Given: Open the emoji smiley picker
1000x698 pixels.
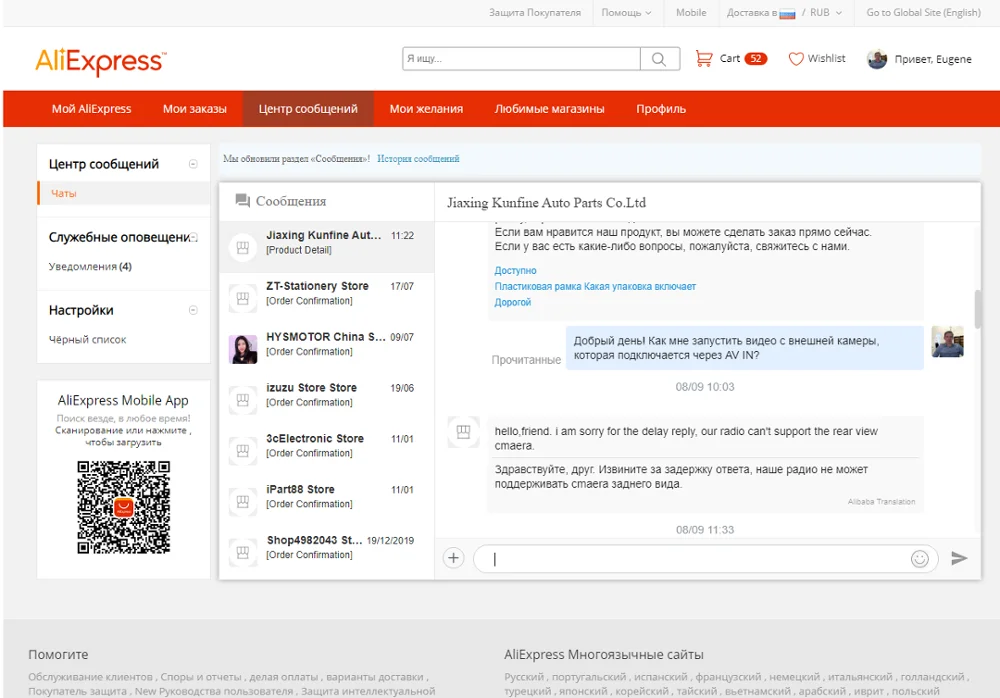Looking at the screenshot, I should click(x=920, y=559).
